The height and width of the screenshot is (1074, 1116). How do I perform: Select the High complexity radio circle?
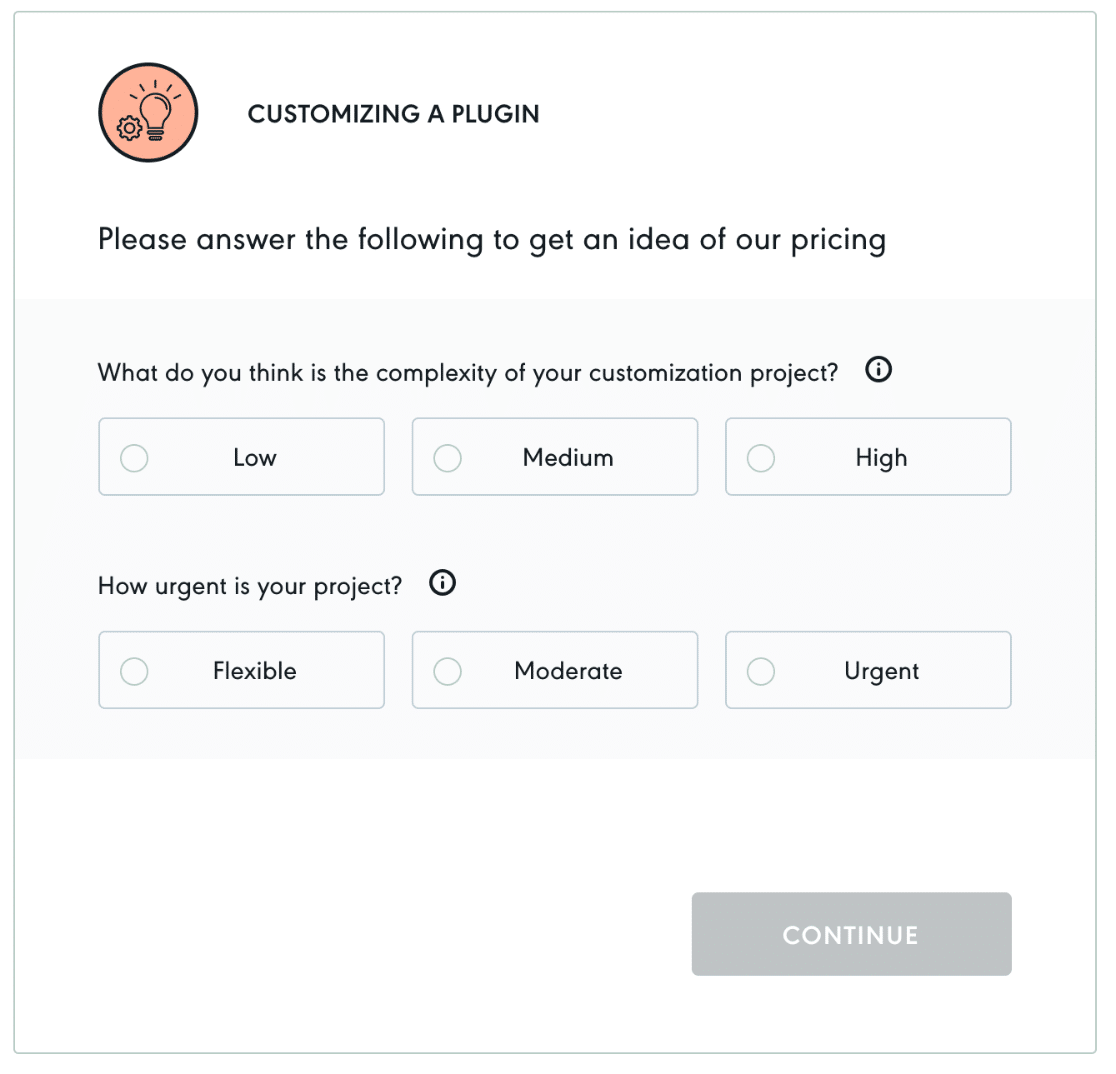pyautogui.click(x=761, y=458)
